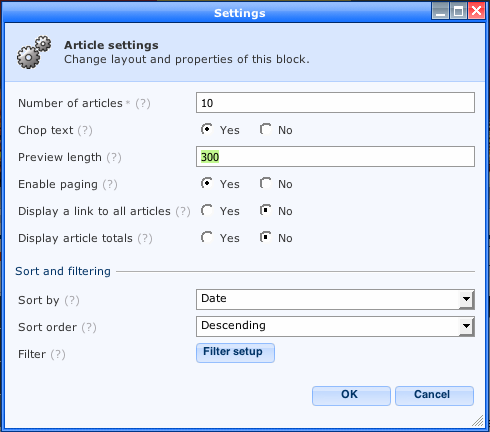Click the (?) icon for Display article totals

145,238
